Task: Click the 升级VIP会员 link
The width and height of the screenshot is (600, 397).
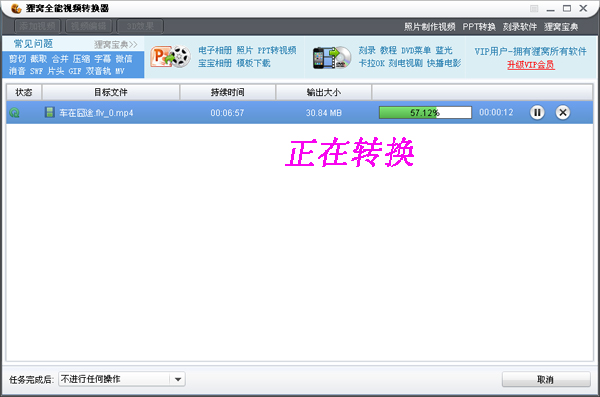Action: [531, 65]
